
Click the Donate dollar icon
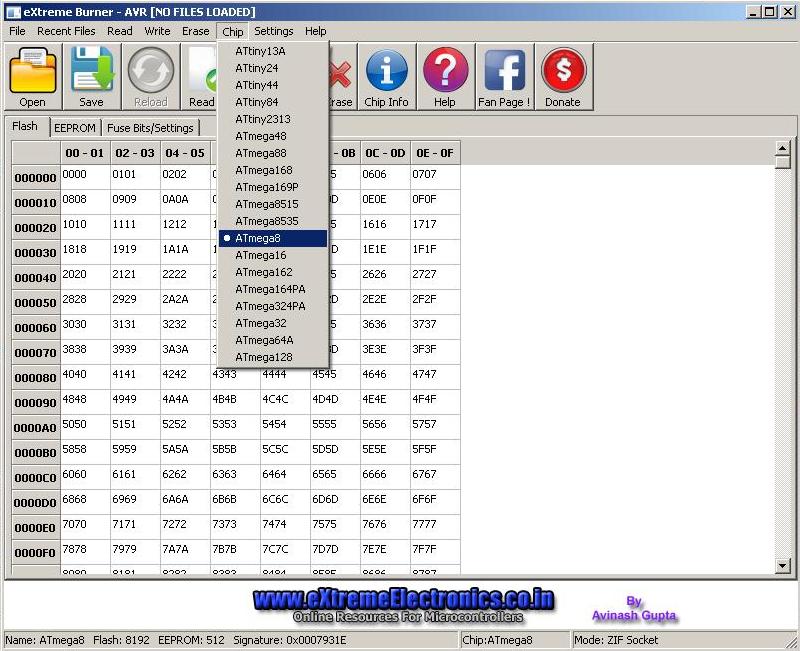tap(563, 70)
